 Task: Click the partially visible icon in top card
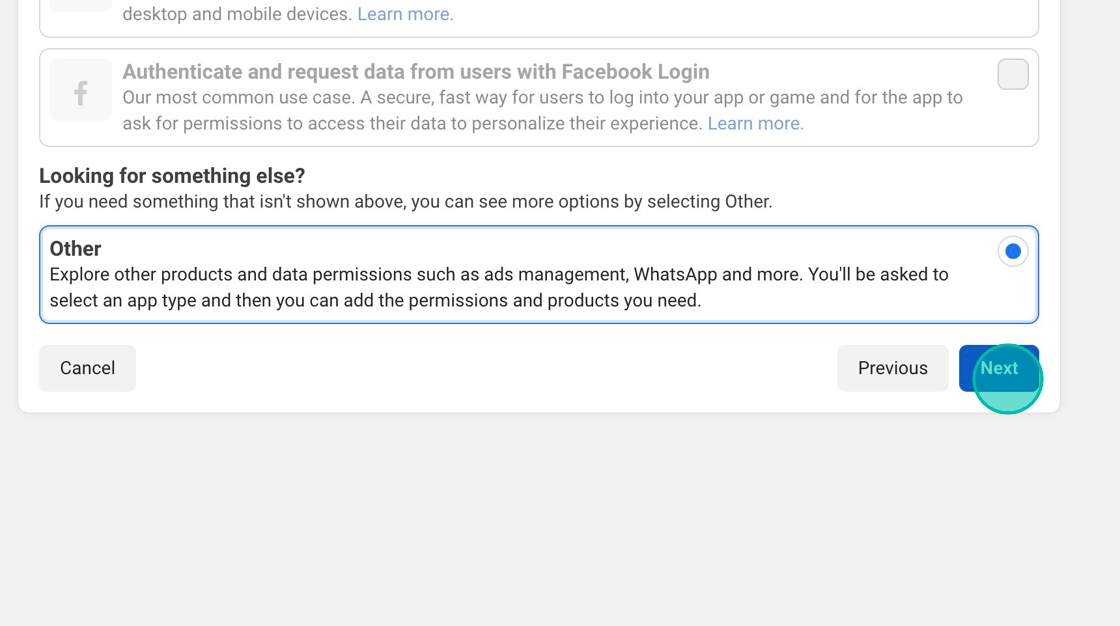click(81, 5)
